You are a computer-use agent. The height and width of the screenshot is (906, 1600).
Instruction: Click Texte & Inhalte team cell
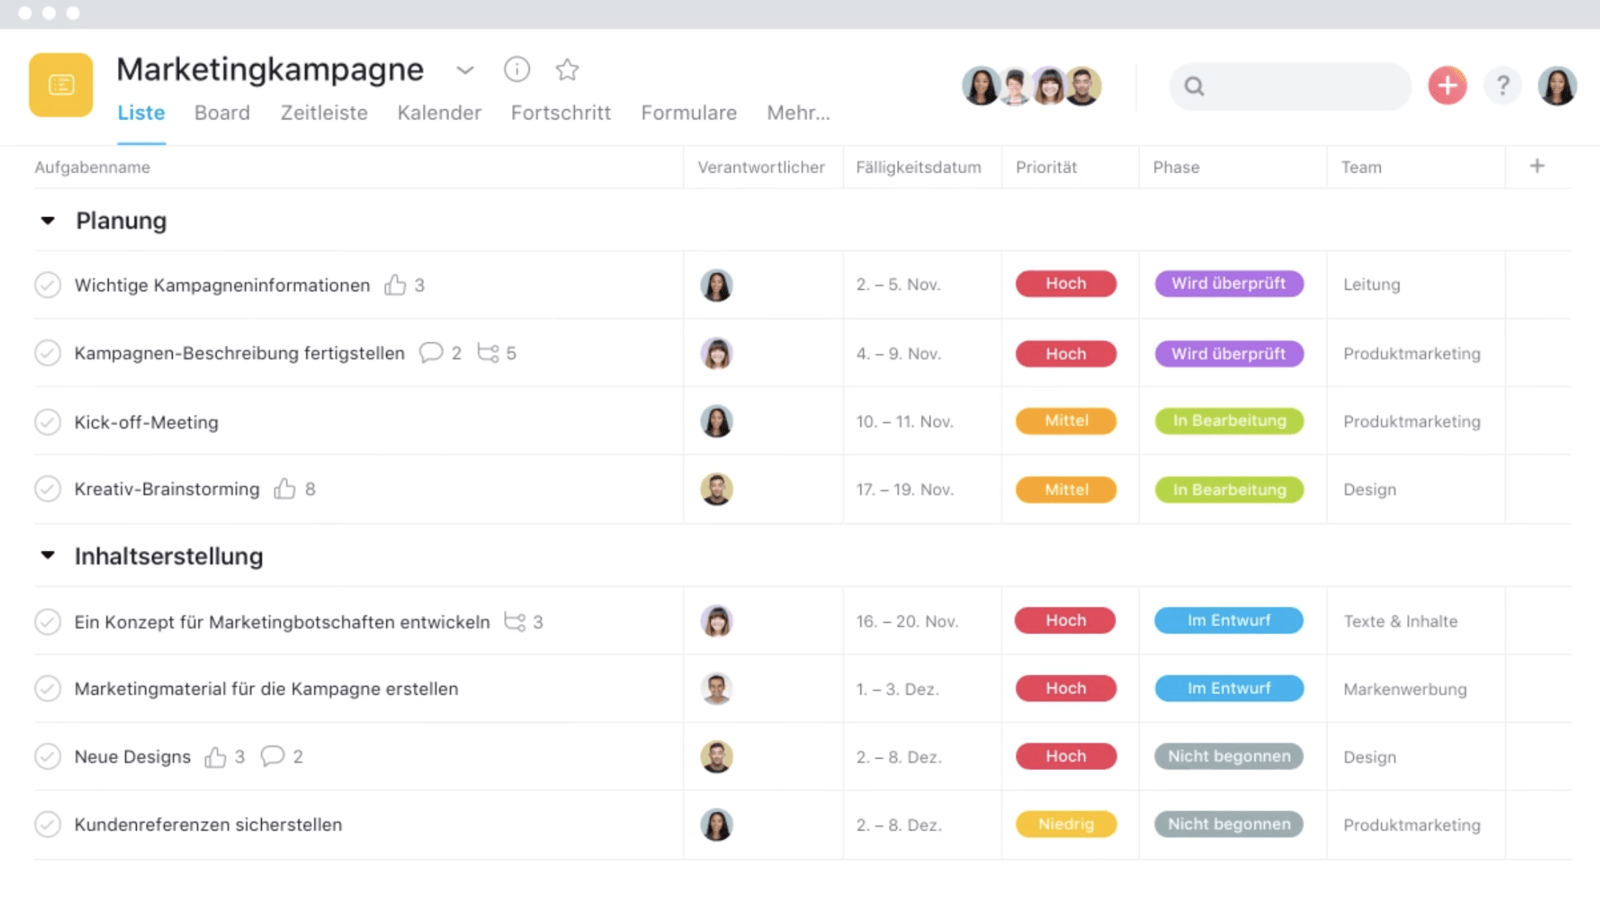click(x=1400, y=621)
